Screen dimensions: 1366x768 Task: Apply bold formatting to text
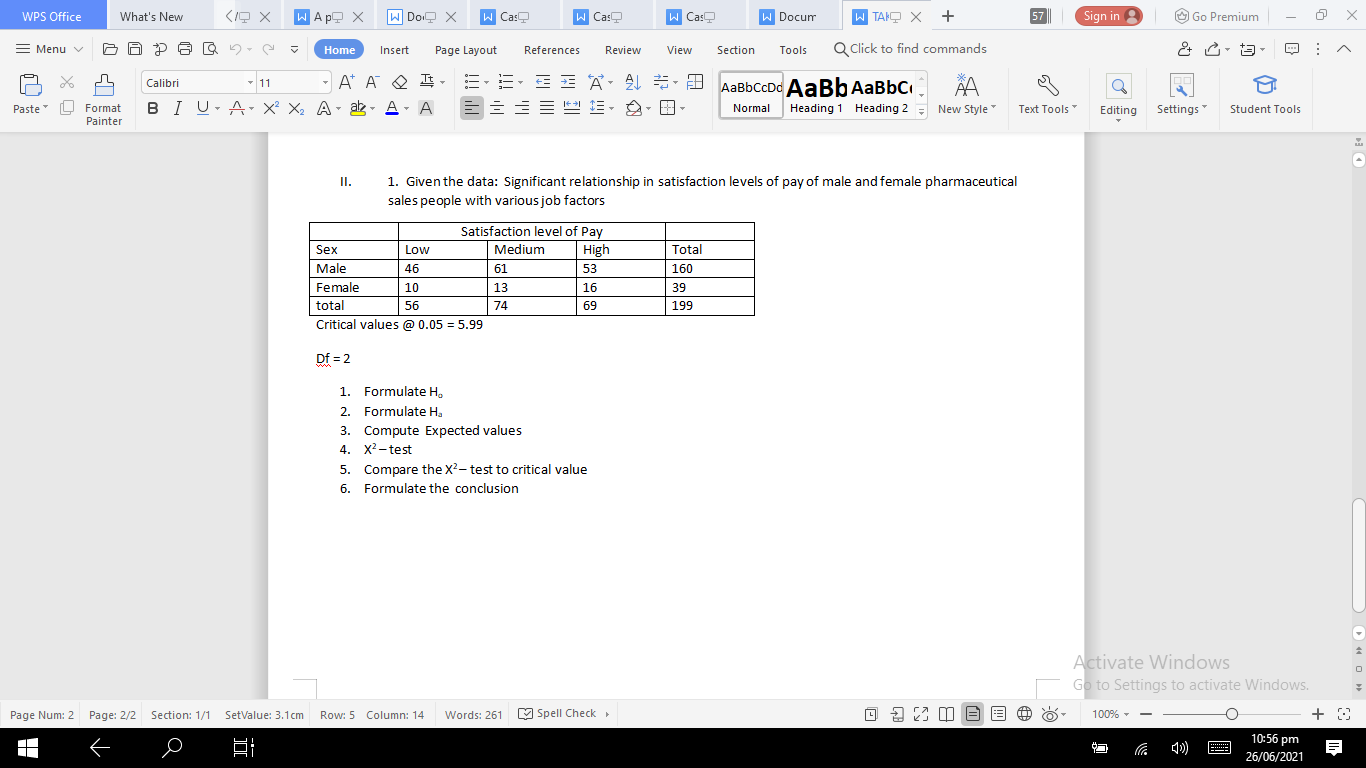coord(152,107)
